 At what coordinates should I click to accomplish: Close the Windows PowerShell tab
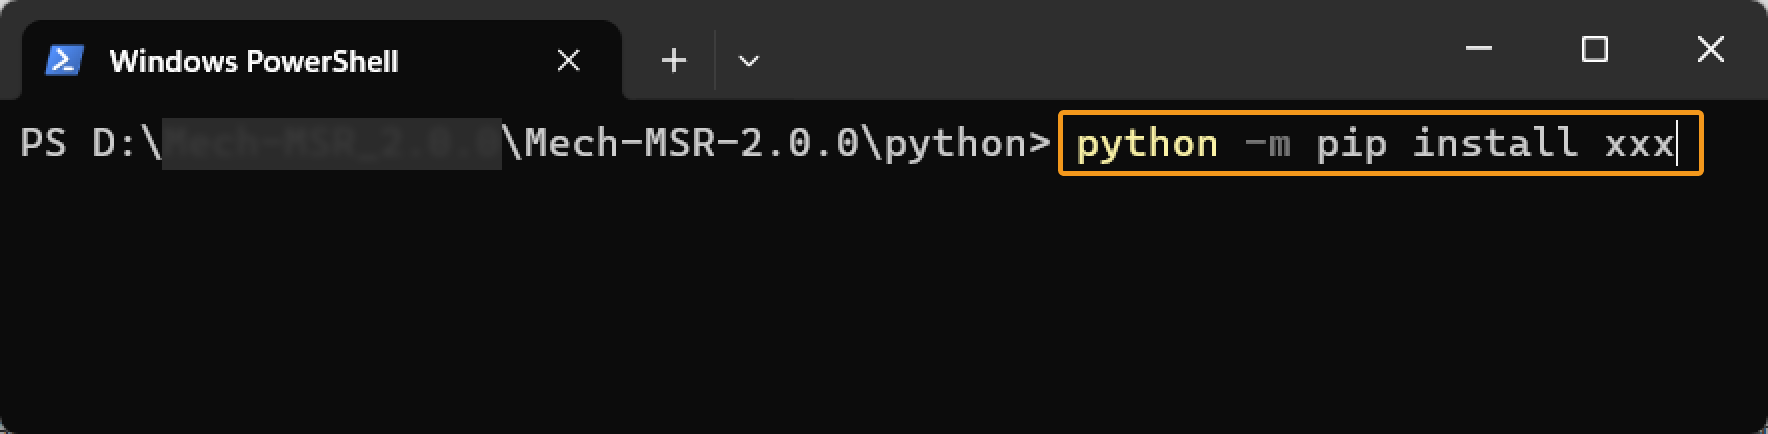click(x=568, y=61)
